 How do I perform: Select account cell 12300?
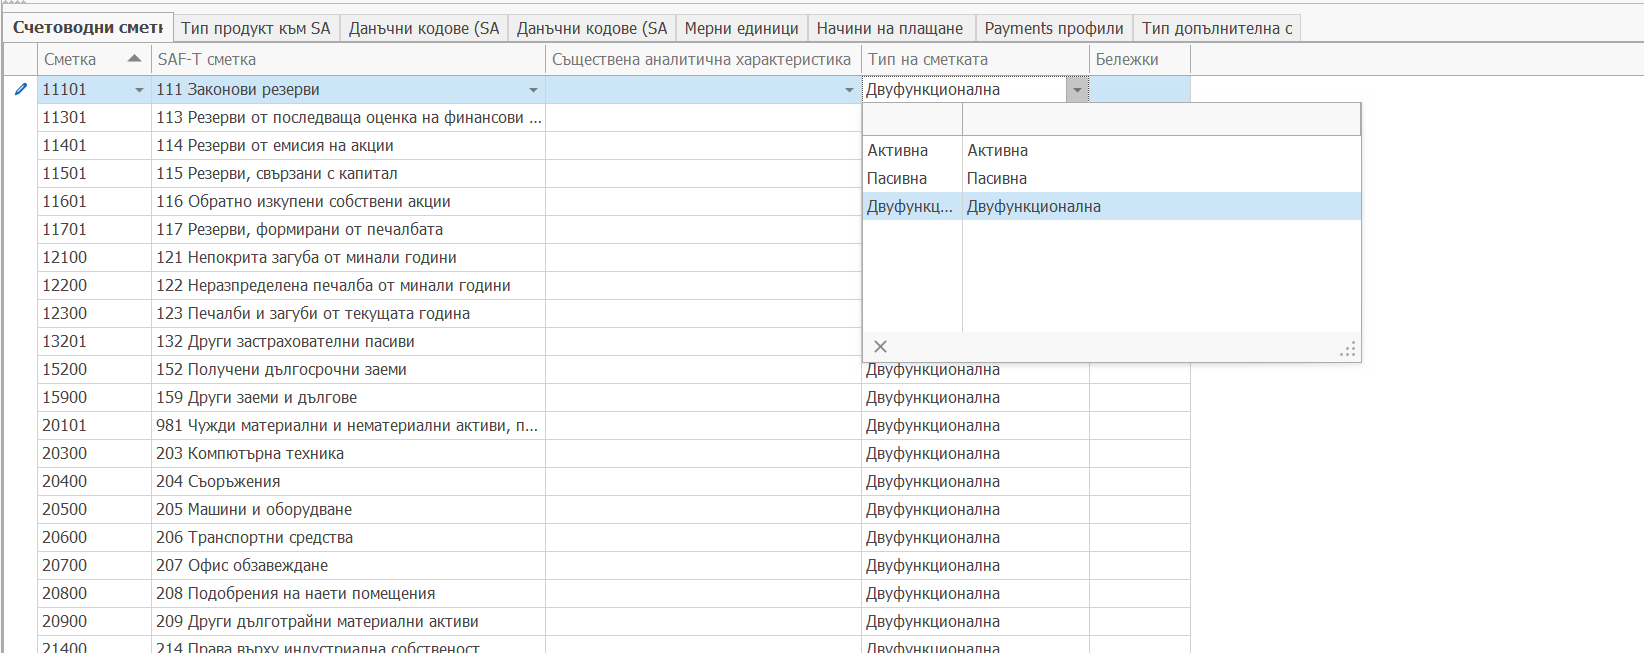click(94, 313)
